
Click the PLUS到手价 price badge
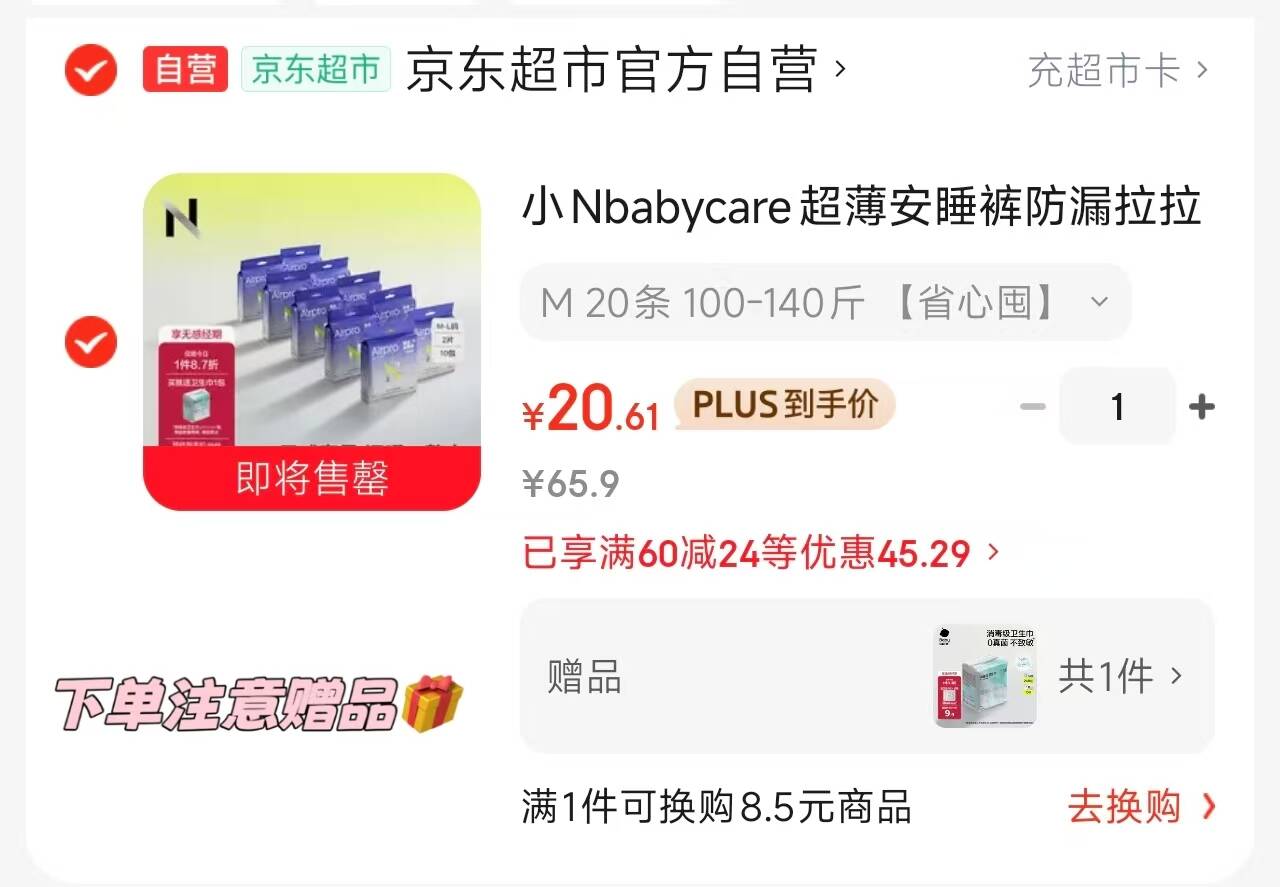[784, 405]
